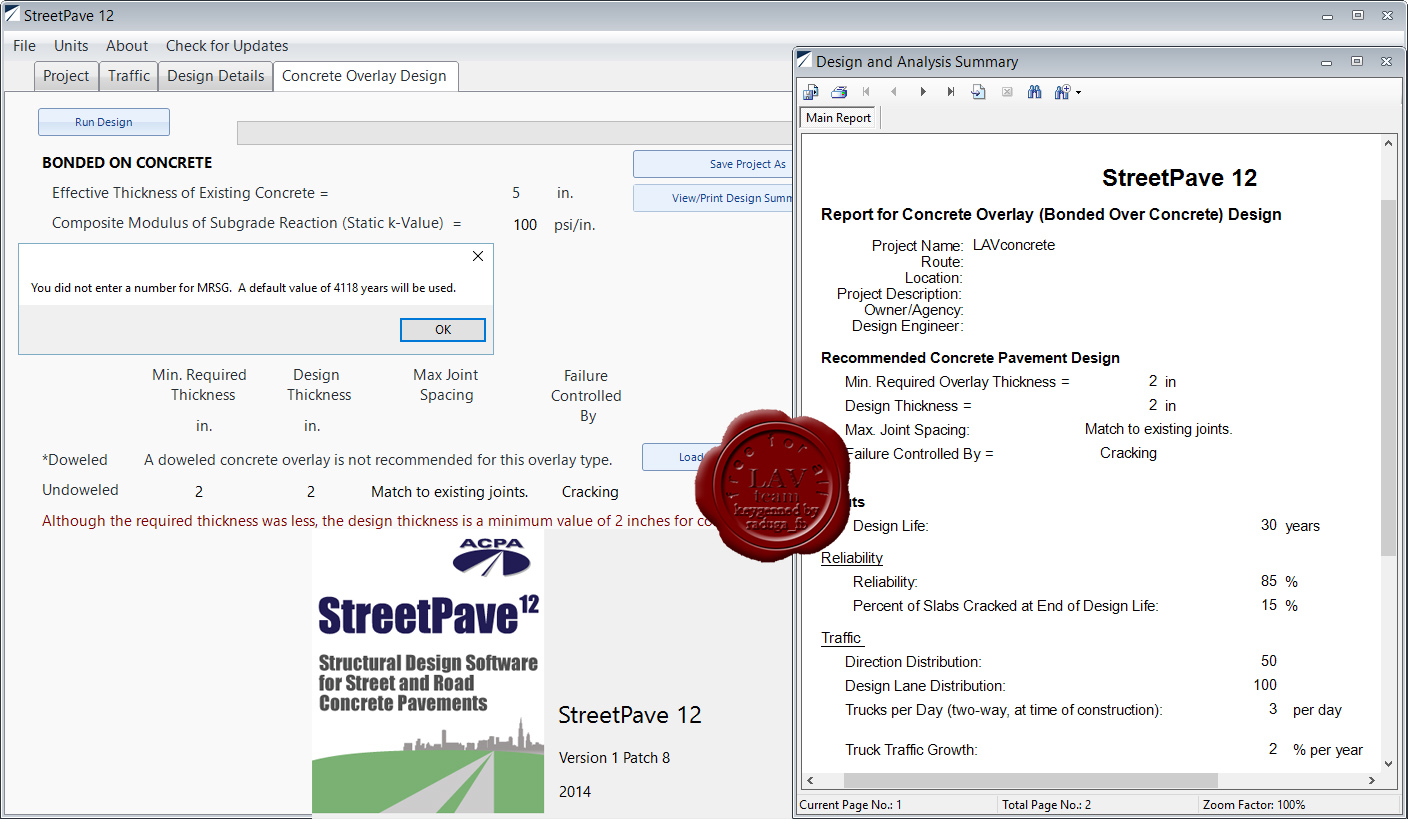Viewport: 1408px width, 819px height.
Task: Switch to the Design Details tab
Action: (216, 76)
